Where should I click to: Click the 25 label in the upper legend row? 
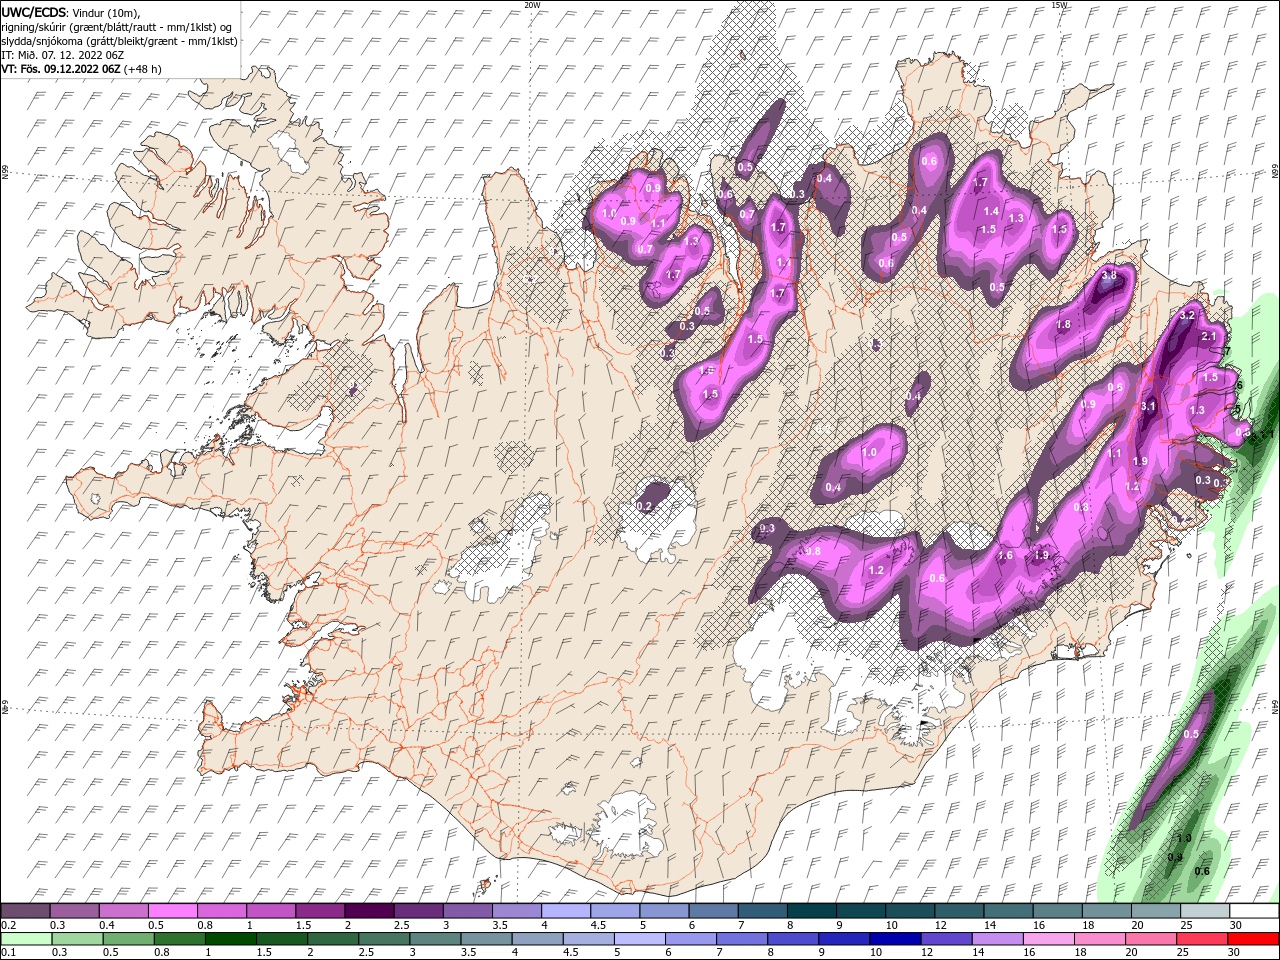[x=1185, y=926]
